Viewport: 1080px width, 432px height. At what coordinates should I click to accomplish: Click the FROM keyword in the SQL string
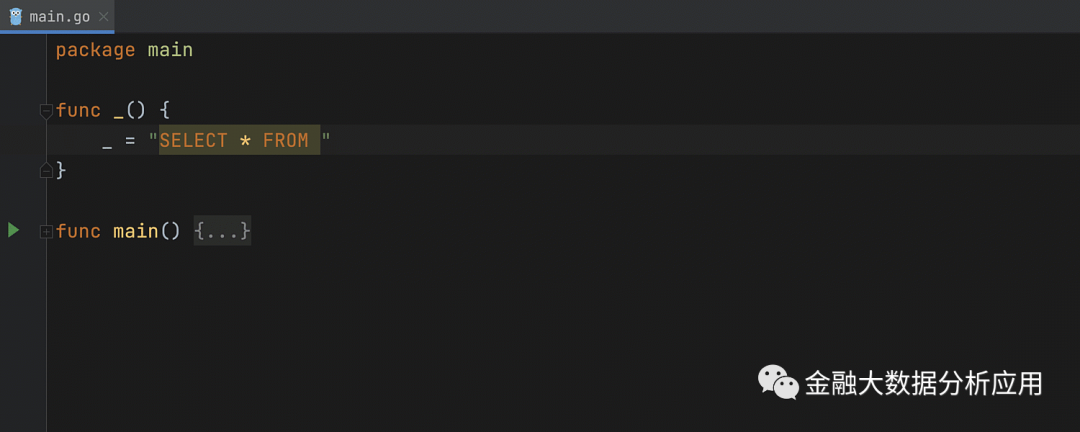286,141
